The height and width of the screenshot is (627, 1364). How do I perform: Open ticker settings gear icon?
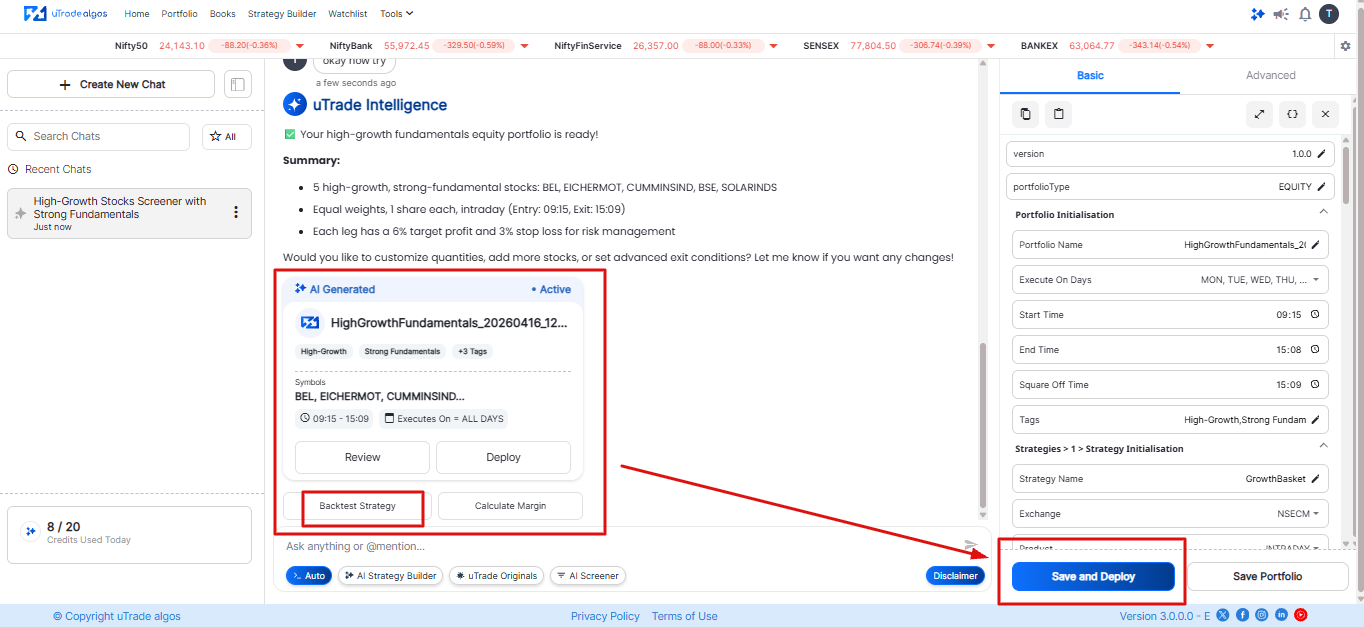click(1345, 46)
